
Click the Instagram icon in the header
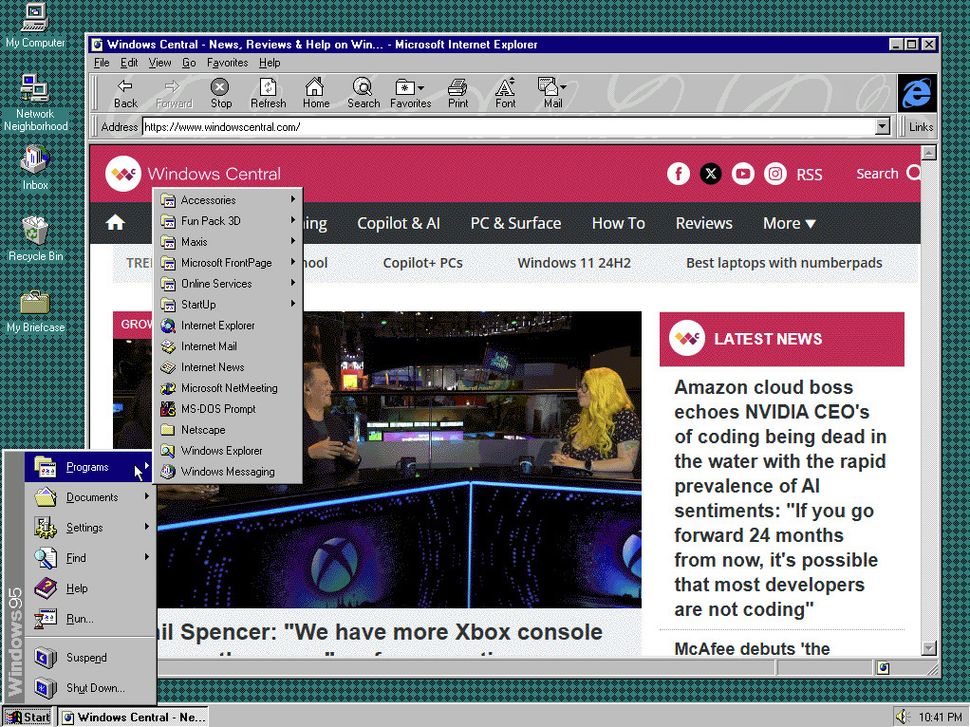pyautogui.click(x=775, y=173)
